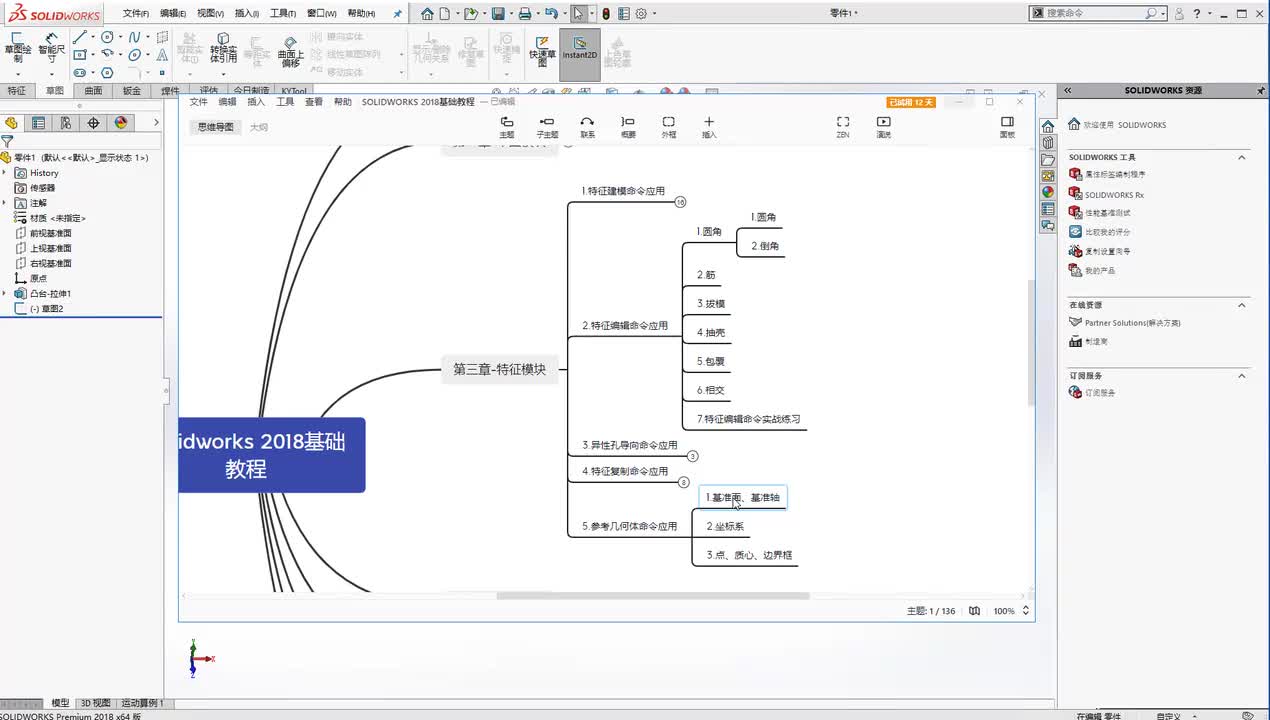Insert a subtopic (子主题) in mind map
Screen dimensions: 1270x720
pyautogui.click(x=547, y=127)
